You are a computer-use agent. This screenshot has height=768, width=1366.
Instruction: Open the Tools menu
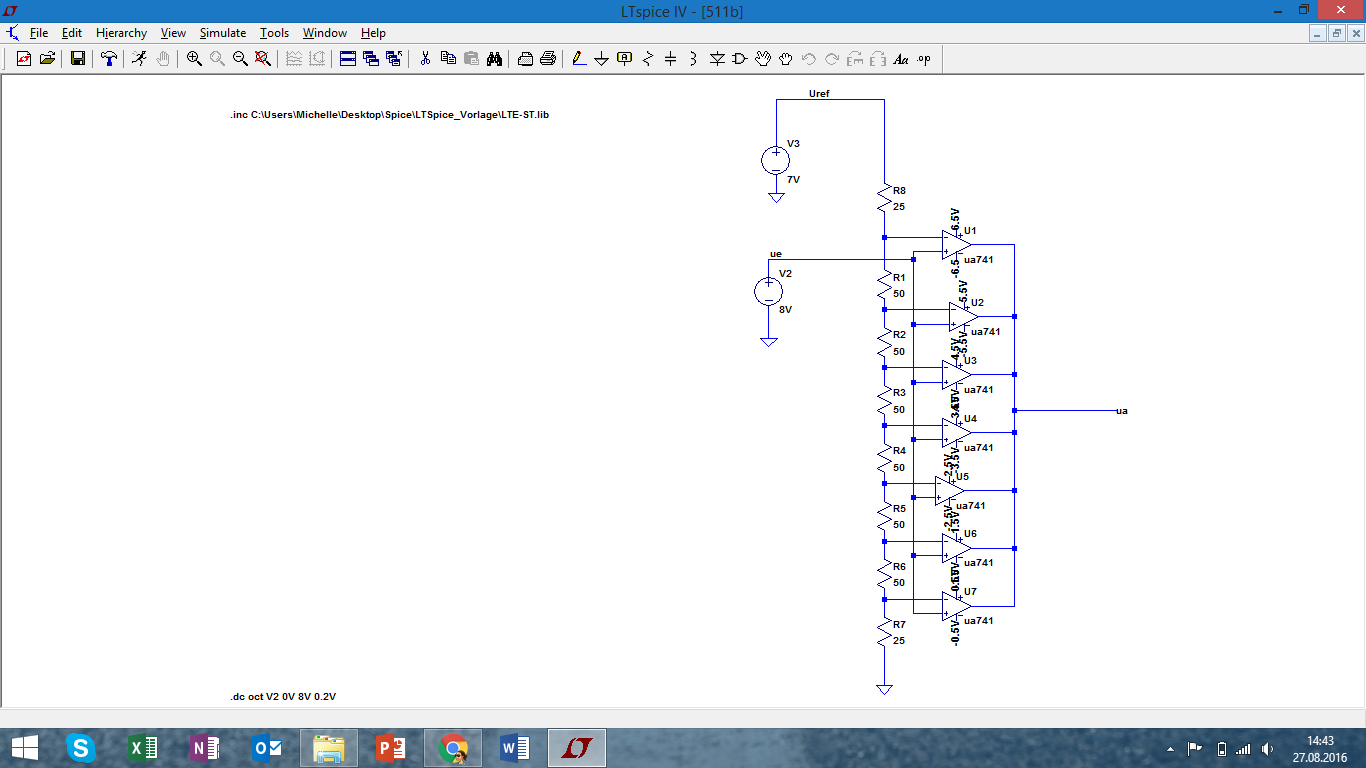click(x=274, y=33)
